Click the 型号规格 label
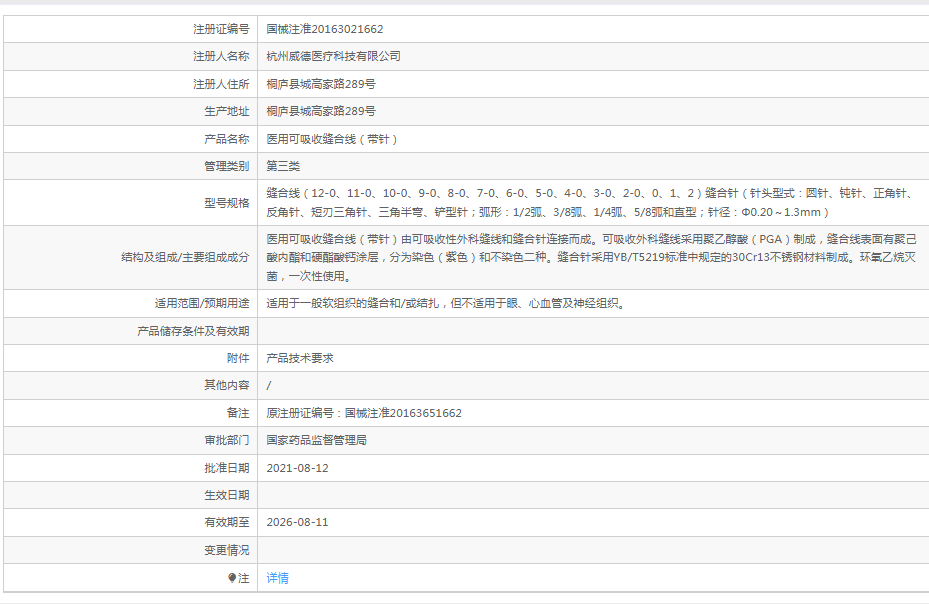 pos(227,203)
